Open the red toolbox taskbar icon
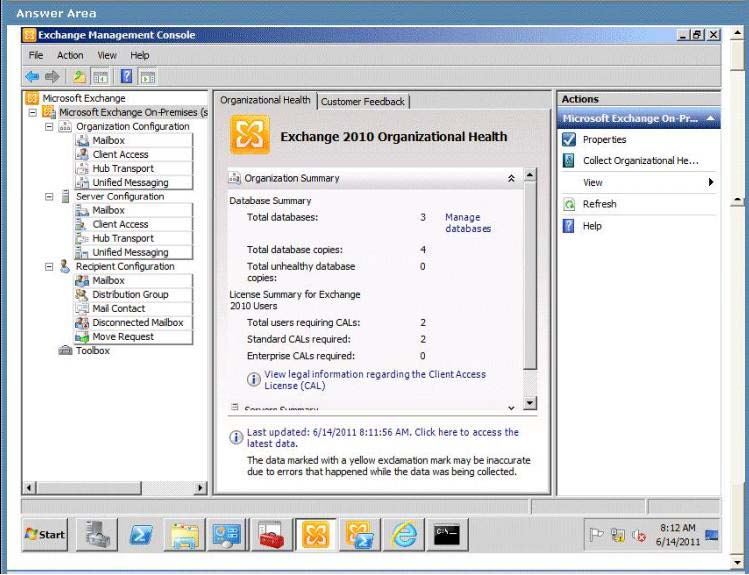Screen dimensions: 749x575 (270, 534)
